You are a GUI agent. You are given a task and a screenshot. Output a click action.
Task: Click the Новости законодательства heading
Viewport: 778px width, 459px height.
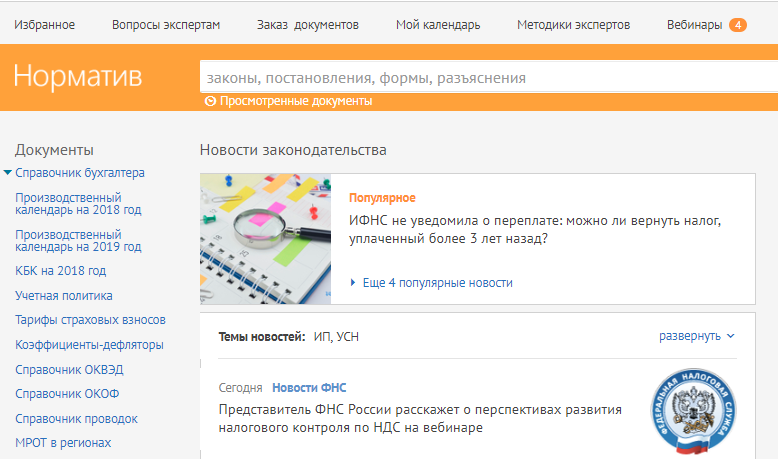click(x=293, y=150)
